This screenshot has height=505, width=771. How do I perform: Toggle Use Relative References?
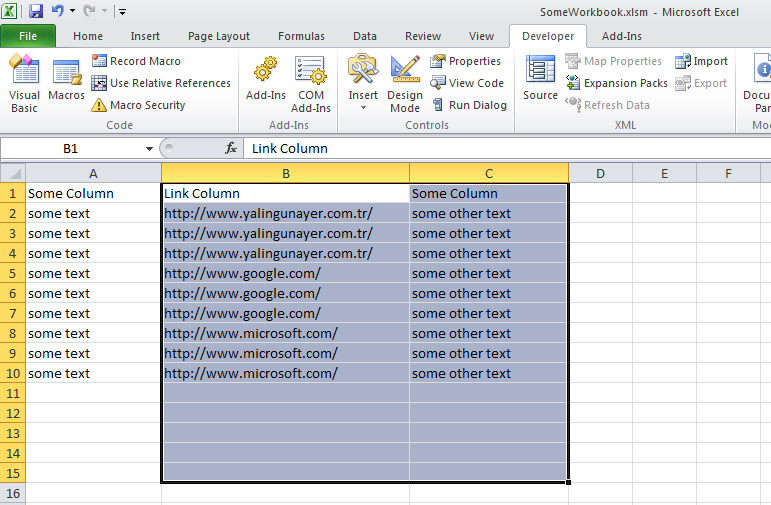[x=161, y=83]
